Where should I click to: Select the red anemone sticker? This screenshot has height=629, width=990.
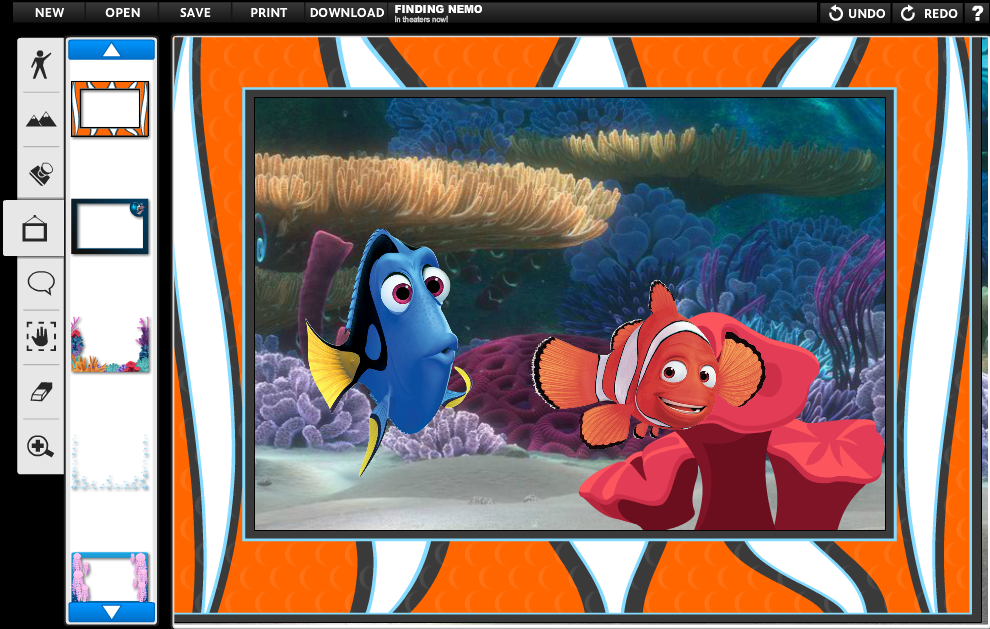(x=732, y=422)
